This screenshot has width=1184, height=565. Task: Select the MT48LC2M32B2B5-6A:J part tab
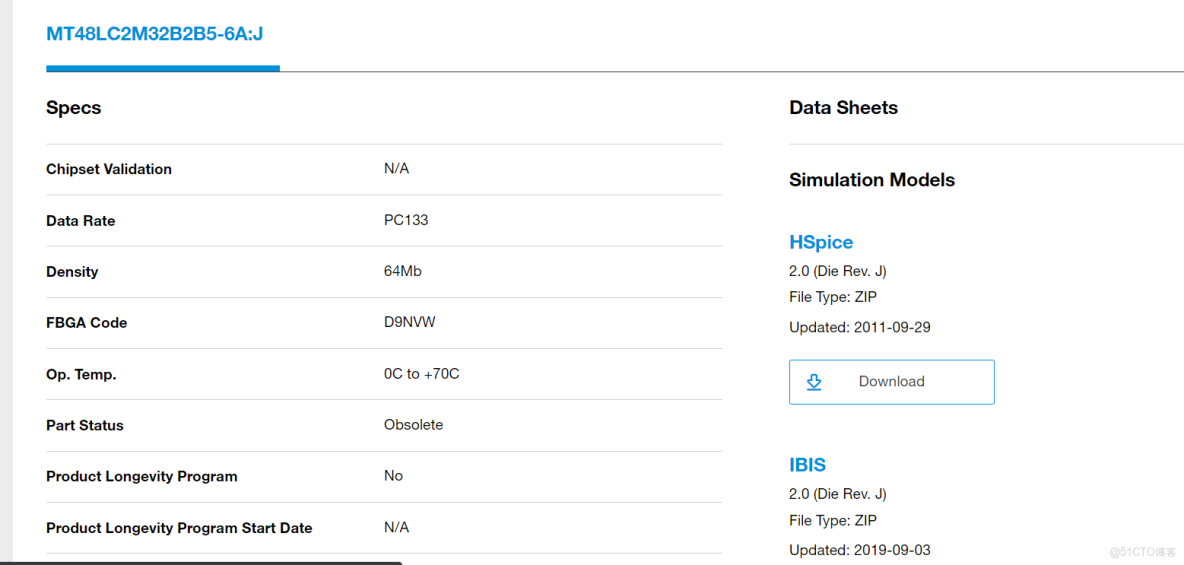click(x=155, y=34)
